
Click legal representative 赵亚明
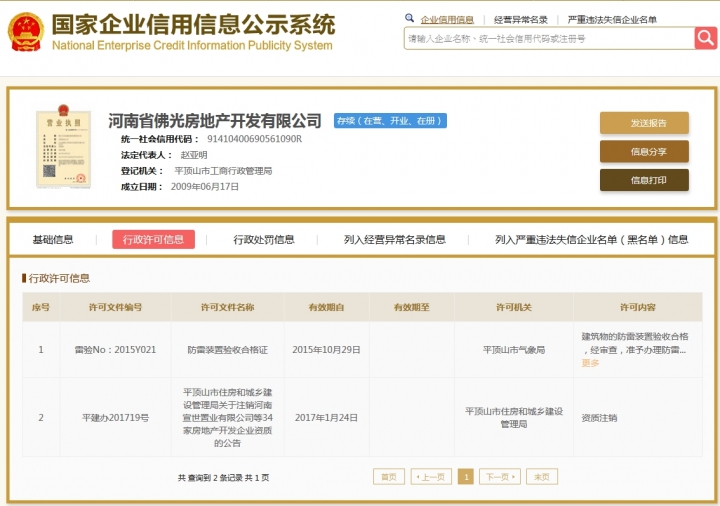click(194, 155)
